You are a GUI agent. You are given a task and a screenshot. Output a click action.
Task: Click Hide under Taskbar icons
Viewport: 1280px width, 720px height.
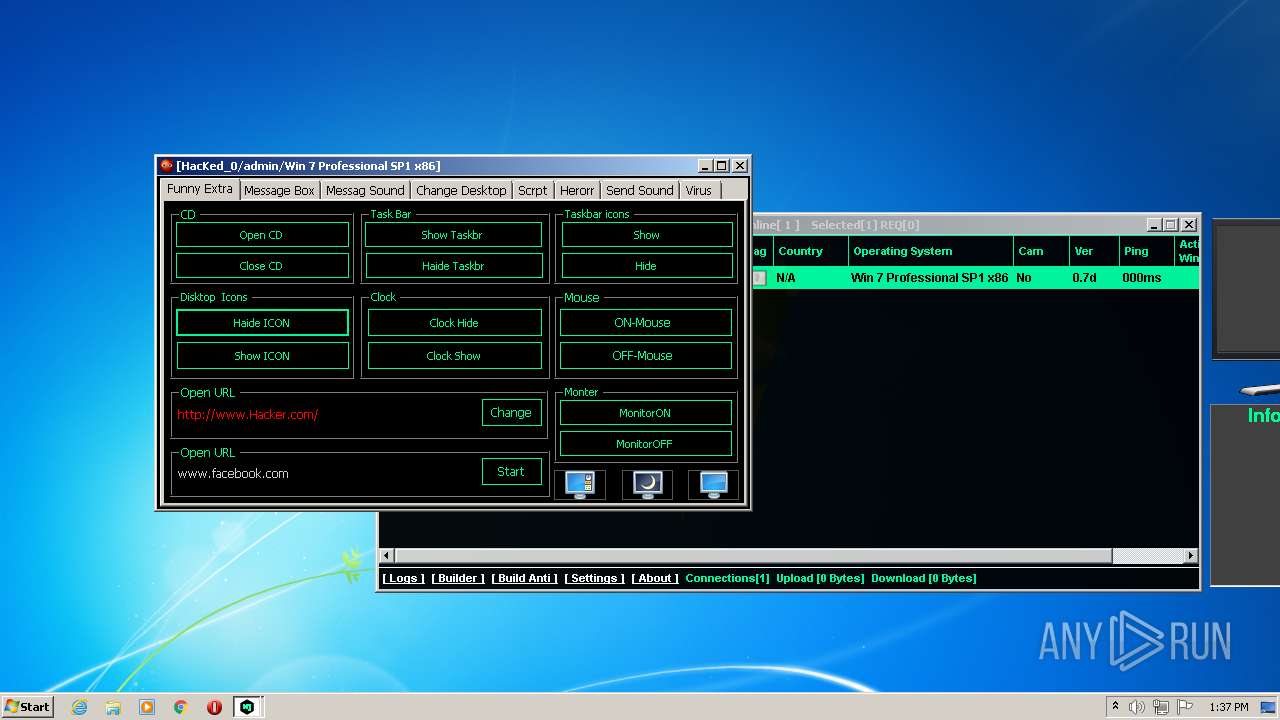point(647,266)
